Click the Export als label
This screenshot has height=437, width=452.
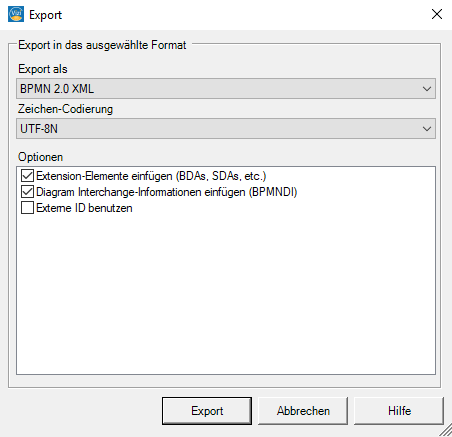[43, 69]
